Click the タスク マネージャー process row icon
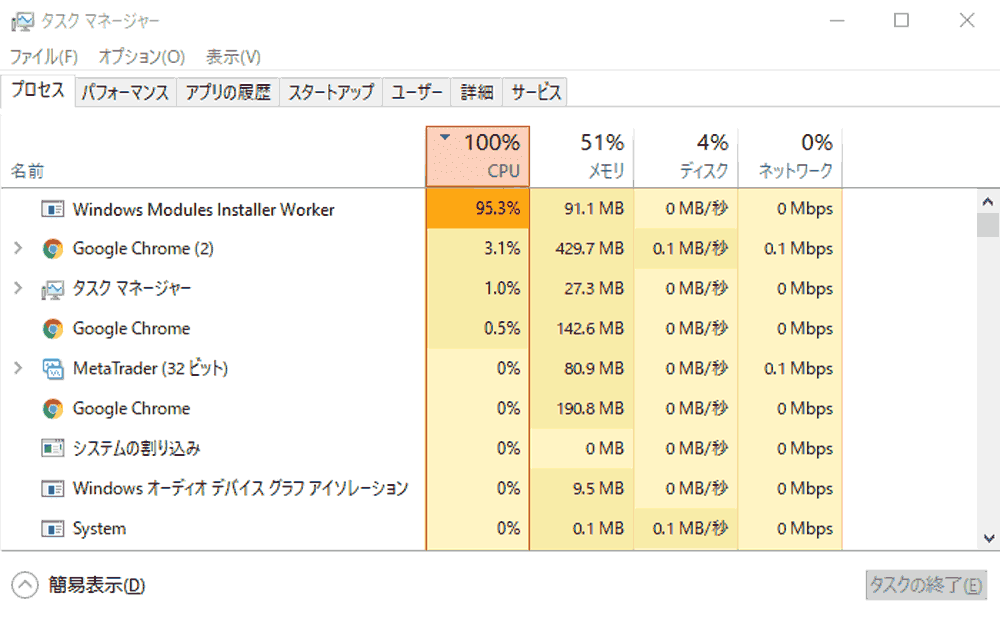1000x620 pixels. 52,289
